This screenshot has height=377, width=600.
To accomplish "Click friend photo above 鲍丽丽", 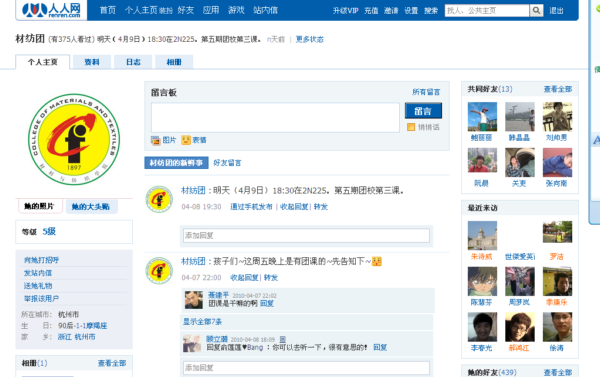I will click(482, 117).
